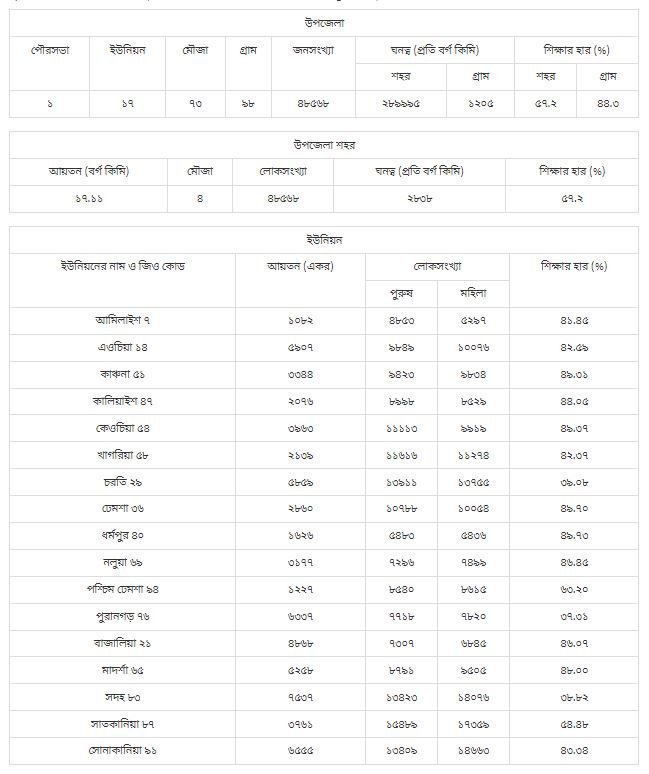Click the উপজেলা শহর table title
Image resolution: width=649 pixels, height=774 pixels.
324,145
